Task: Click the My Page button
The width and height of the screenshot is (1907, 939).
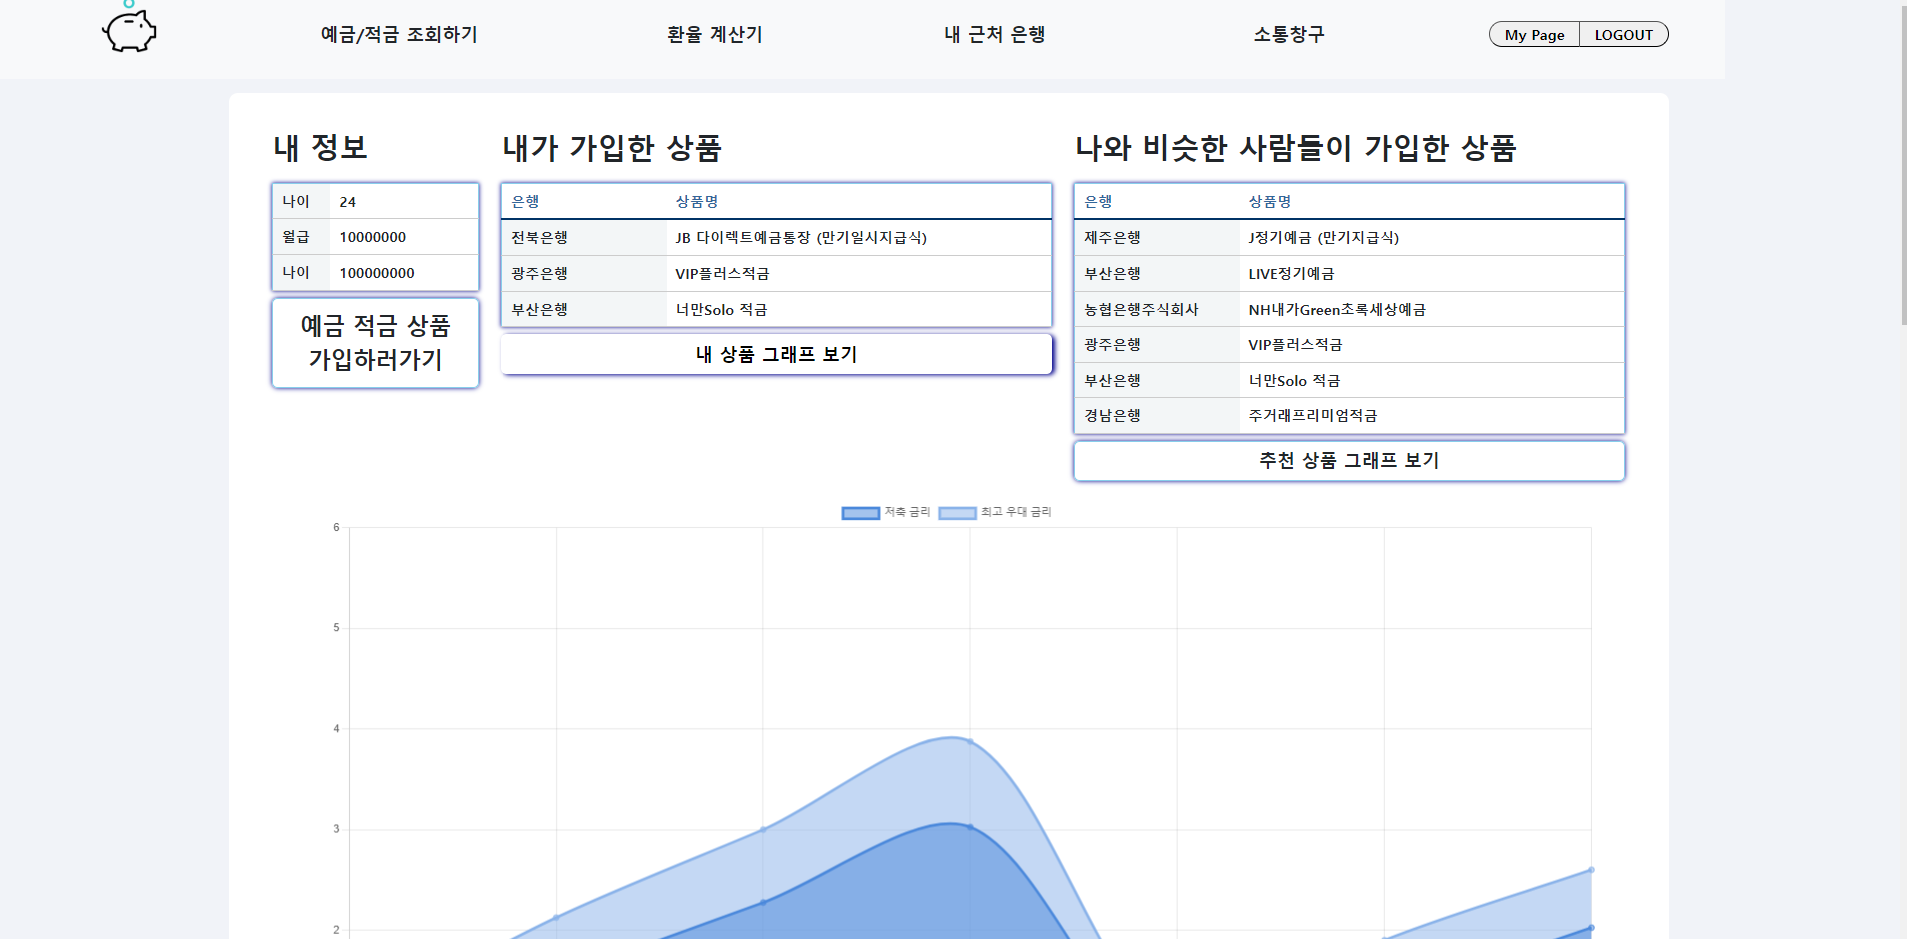Action: (x=1534, y=35)
